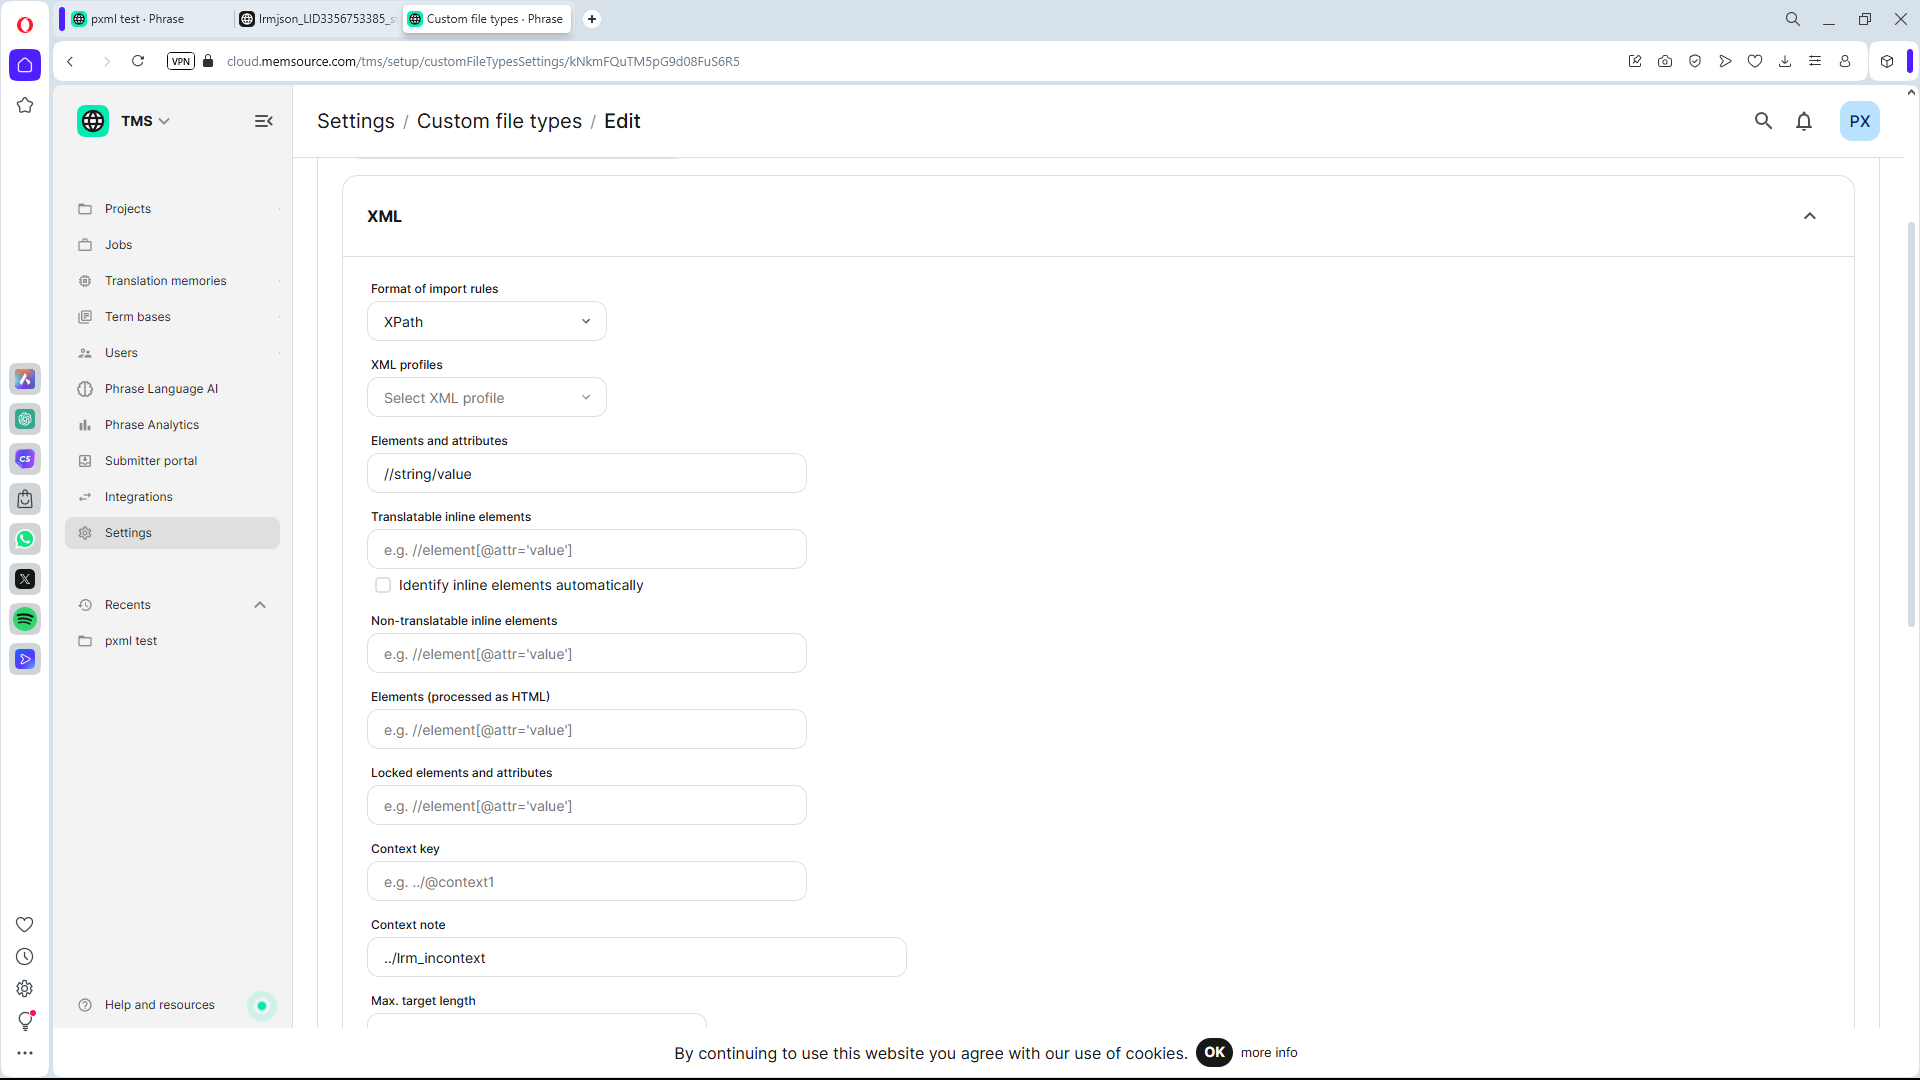Collapse the Recents list in the sidebar

click(x=260, y=605)
